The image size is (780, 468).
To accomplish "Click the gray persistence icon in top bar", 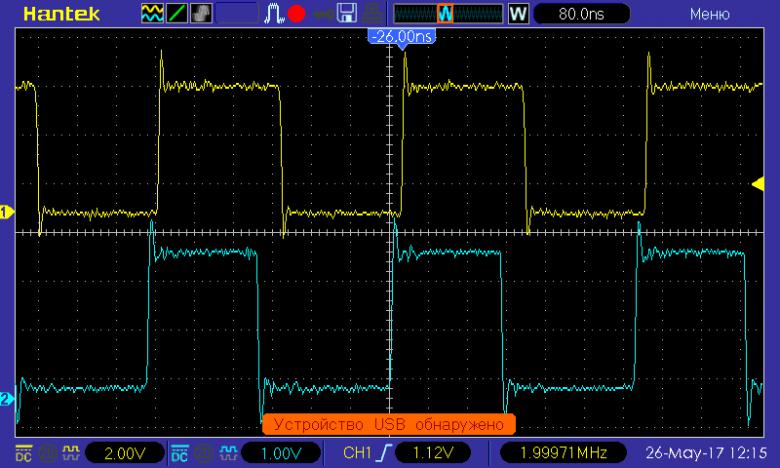I will pos(200,14).
